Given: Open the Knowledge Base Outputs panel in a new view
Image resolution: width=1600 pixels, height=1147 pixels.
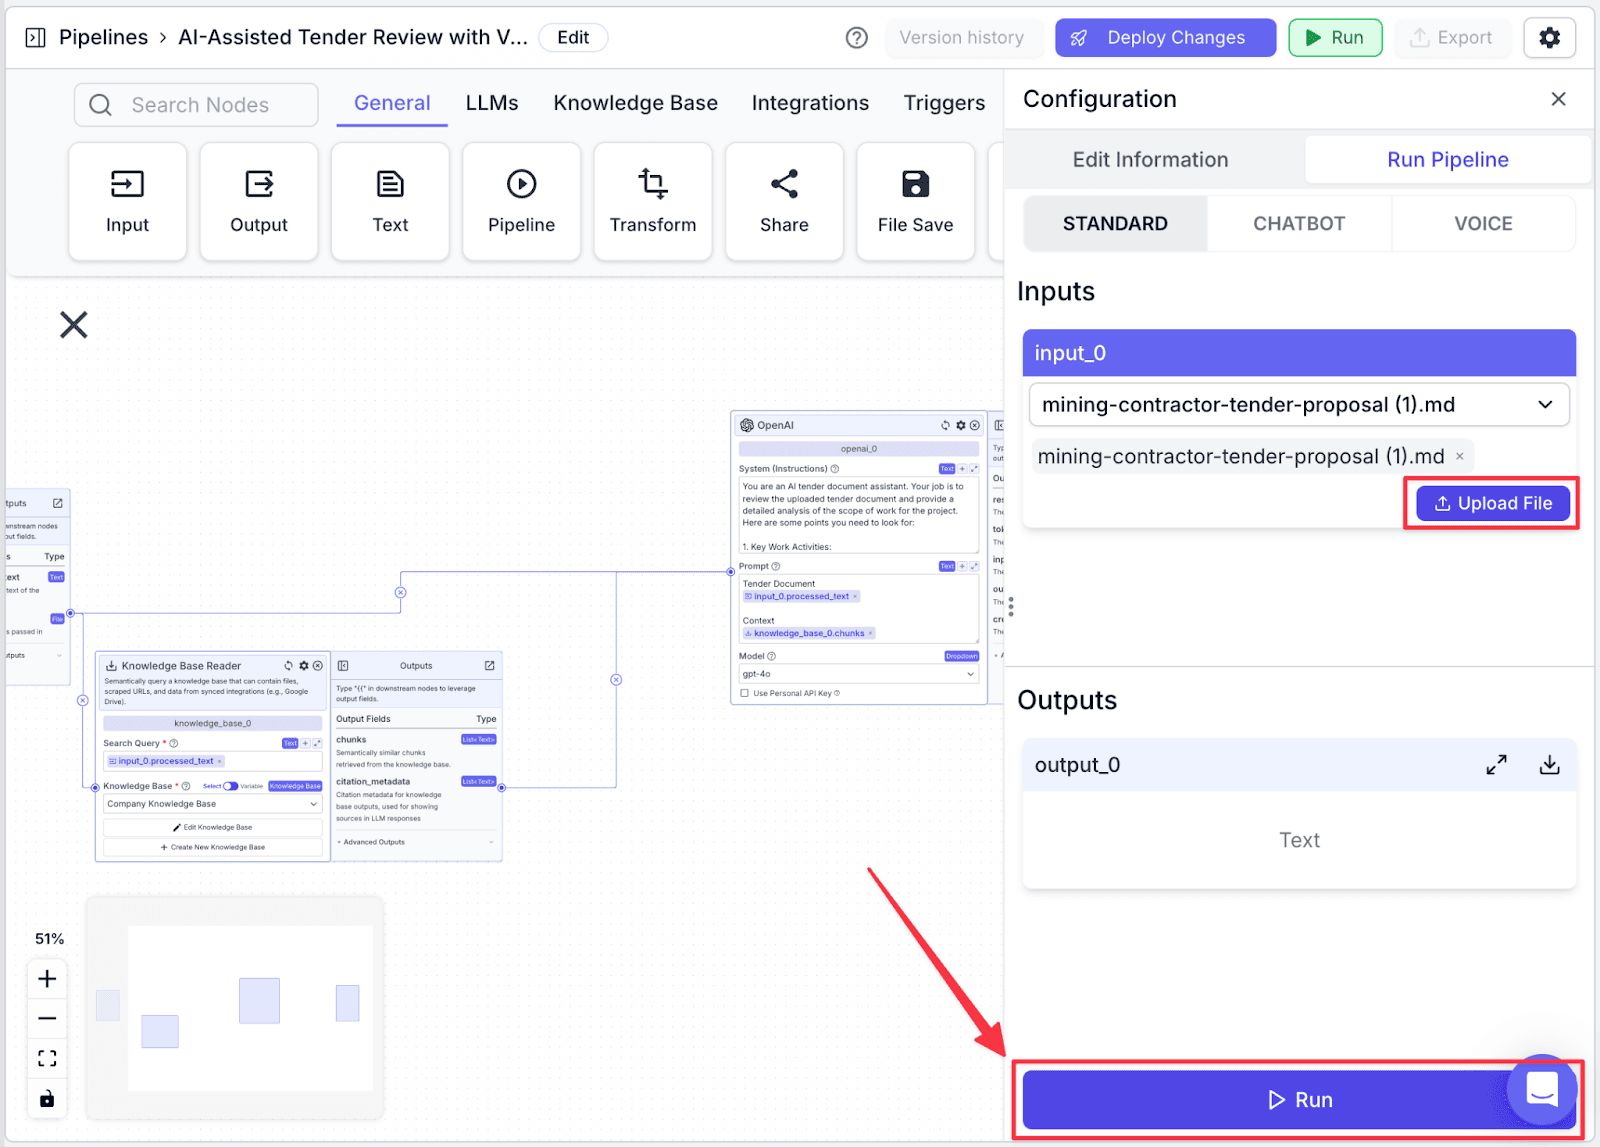Looking at the screenshot, I should pyautogui.click(x=490, y=666).
